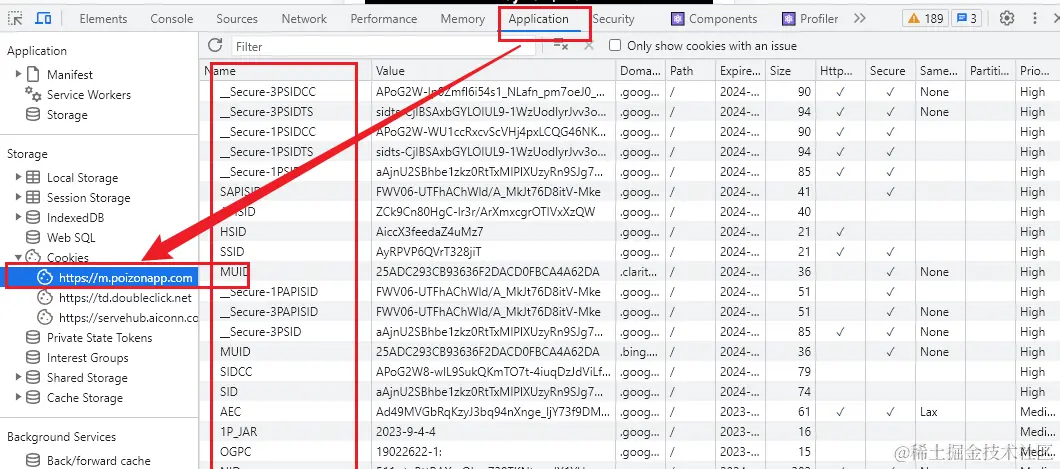Switch to the Console tab
Viewport: 1060px width, 469px height.
tap(172, 19)
